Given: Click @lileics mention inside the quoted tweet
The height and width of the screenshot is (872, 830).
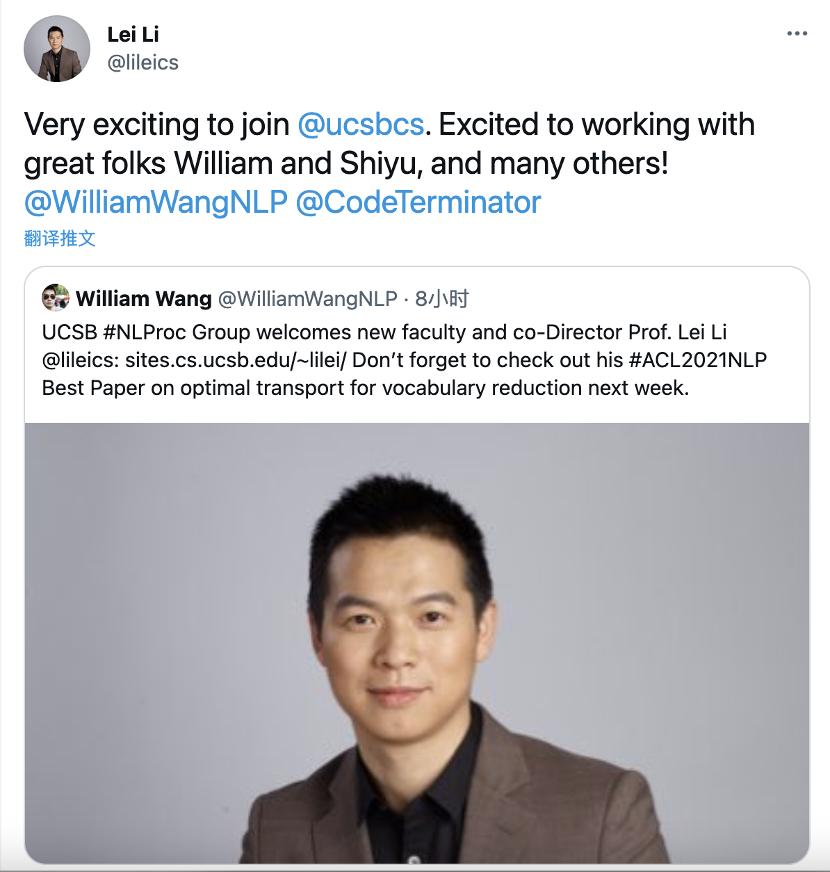Looking at the screenshot, I should click(x=78, y=360).
